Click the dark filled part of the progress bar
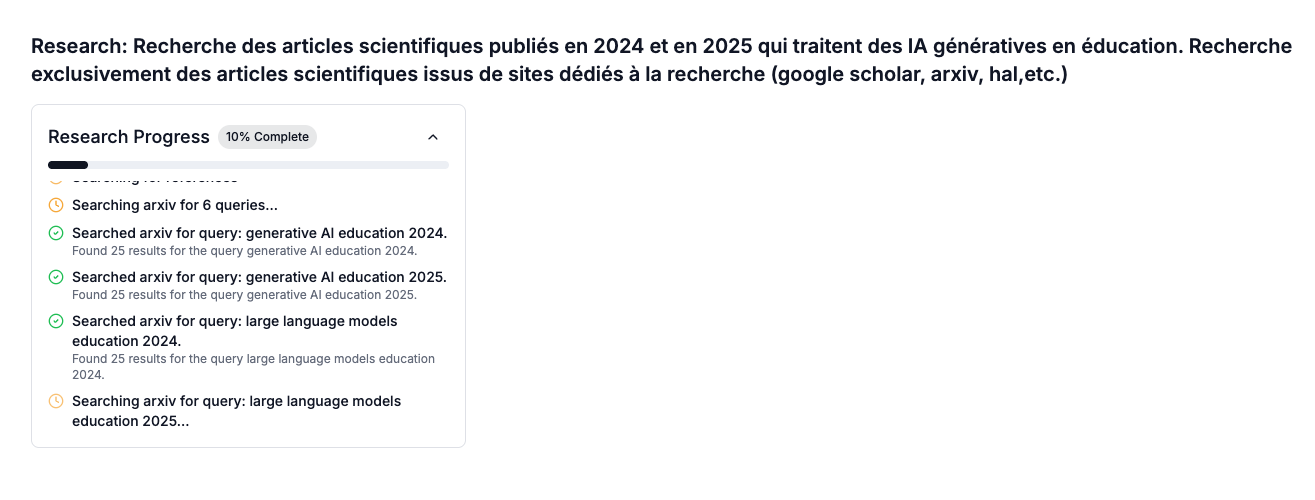Screen dimensions: 1315x500 click(x=68, y=164)
